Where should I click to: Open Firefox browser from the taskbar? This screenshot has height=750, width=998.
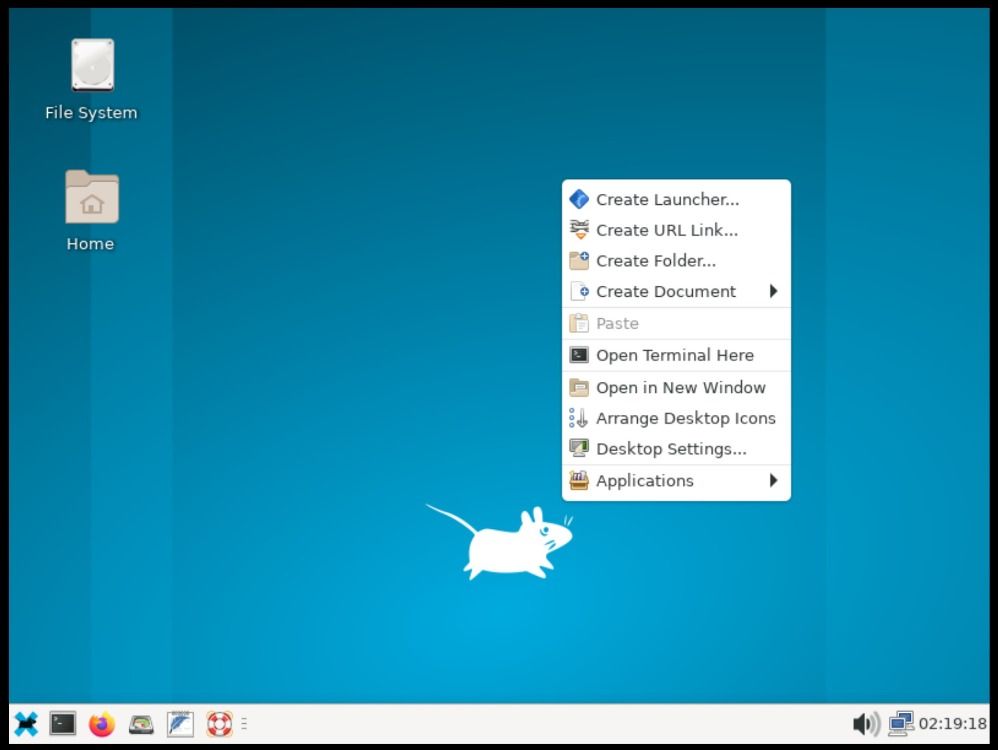pos(100,723)
